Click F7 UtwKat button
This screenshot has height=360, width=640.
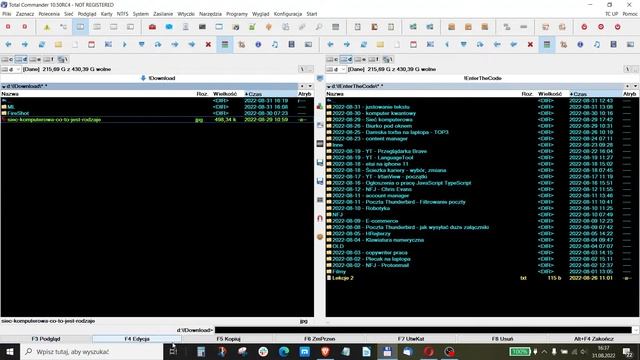pyautogui.click(x=411, y=339)
